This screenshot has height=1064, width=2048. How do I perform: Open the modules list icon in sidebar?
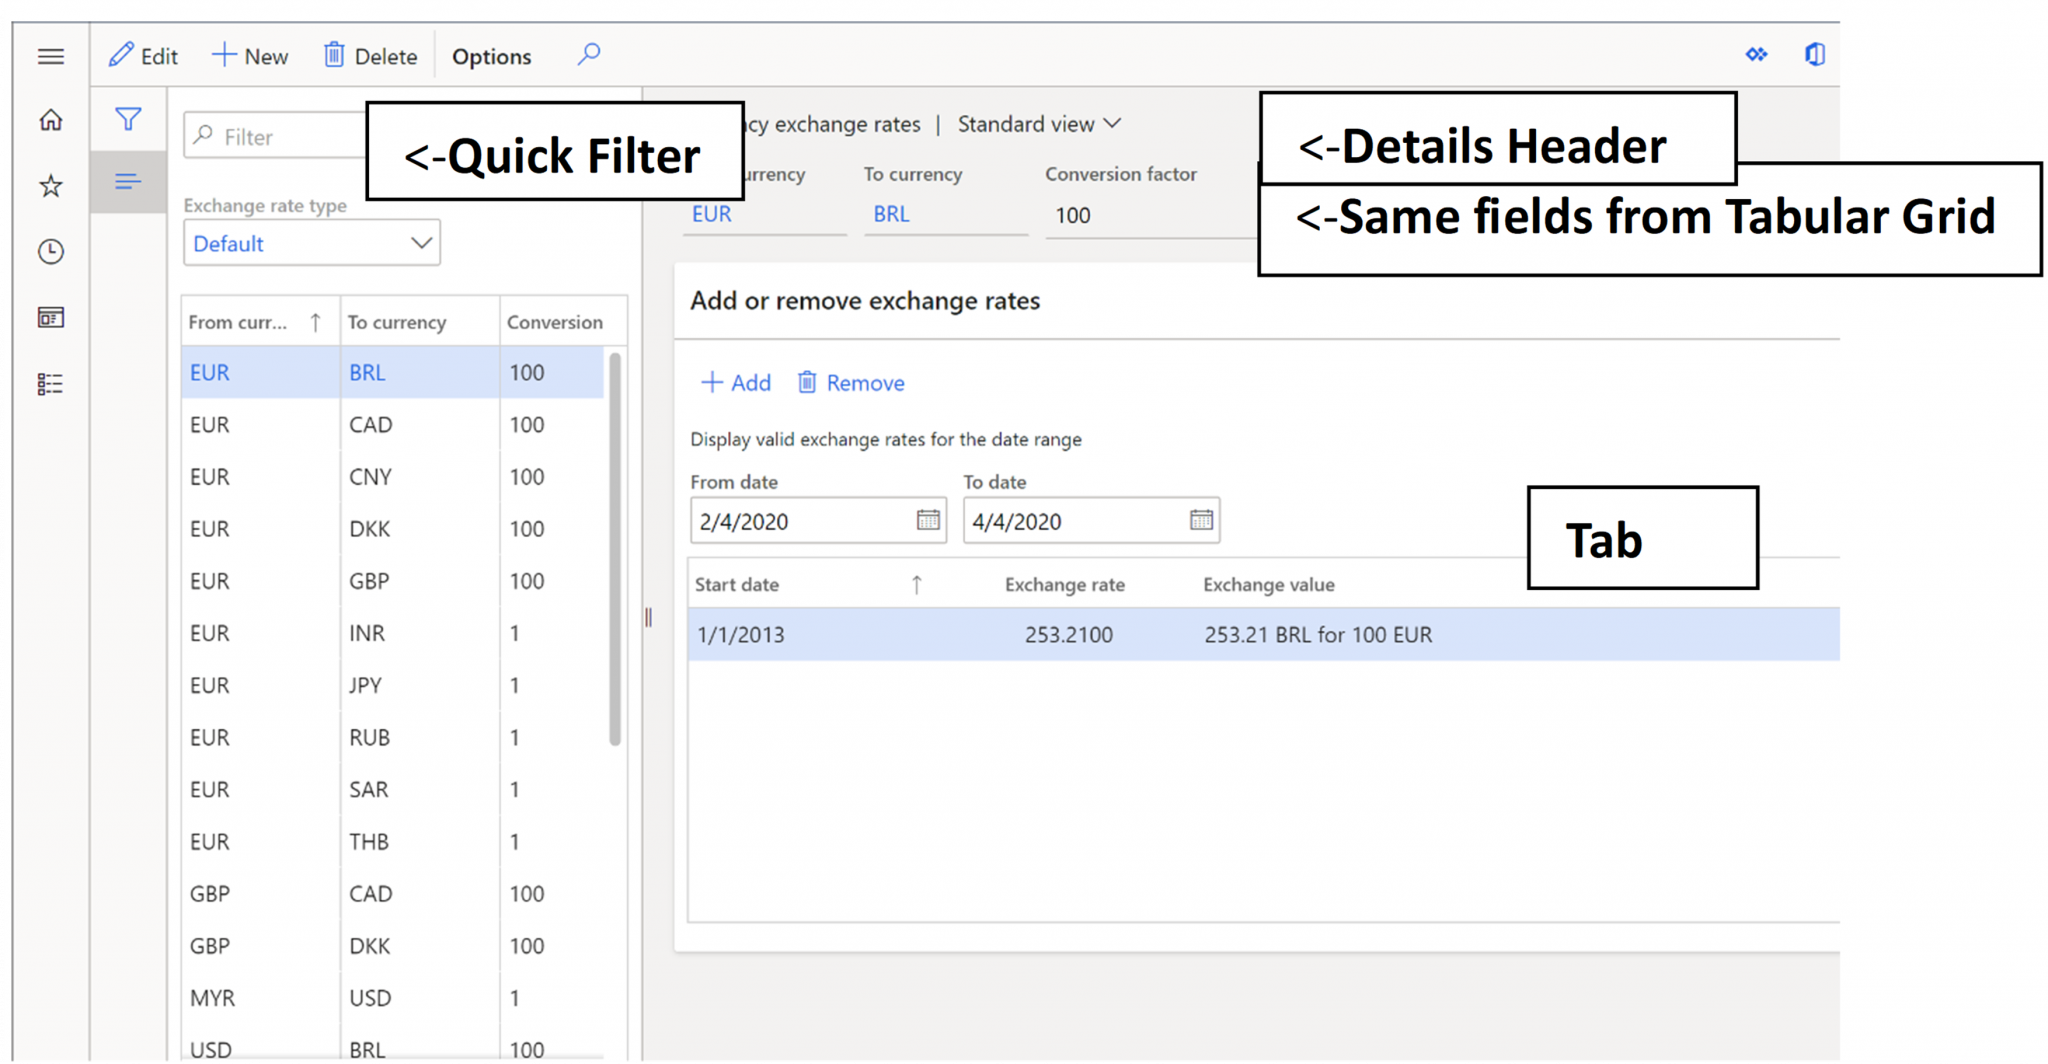click(50, 383)
